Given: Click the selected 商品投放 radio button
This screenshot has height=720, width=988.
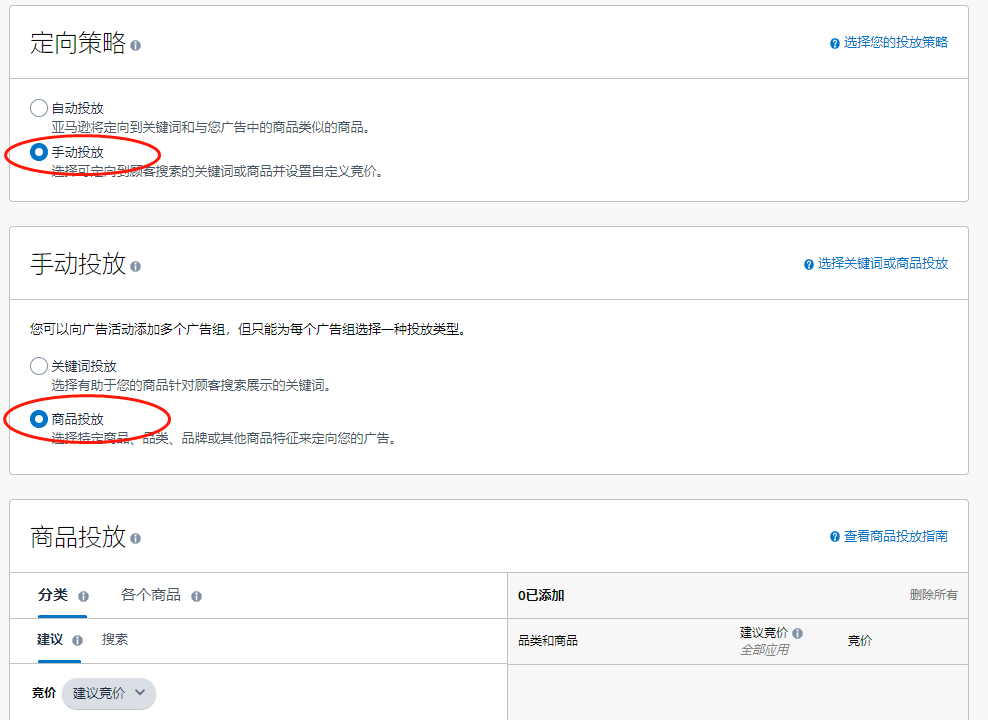Looking at the screenshot, I should [38, 417].
